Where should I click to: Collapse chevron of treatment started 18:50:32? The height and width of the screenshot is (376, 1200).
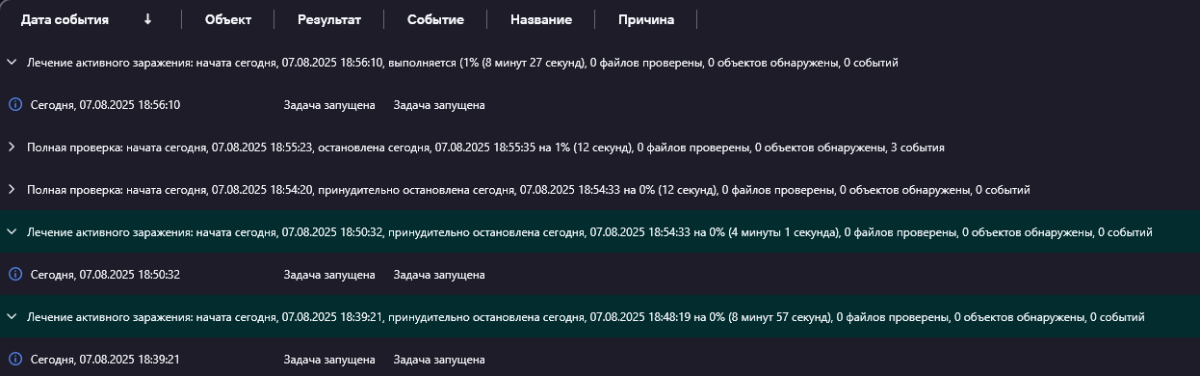click(x=12, y=232)
